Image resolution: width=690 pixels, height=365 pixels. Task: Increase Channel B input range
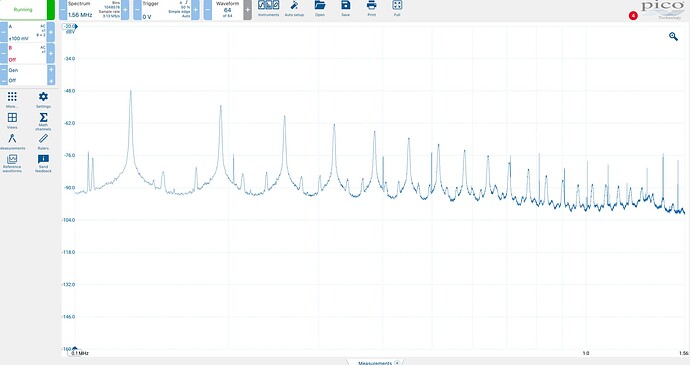click(x=51, y=53)
